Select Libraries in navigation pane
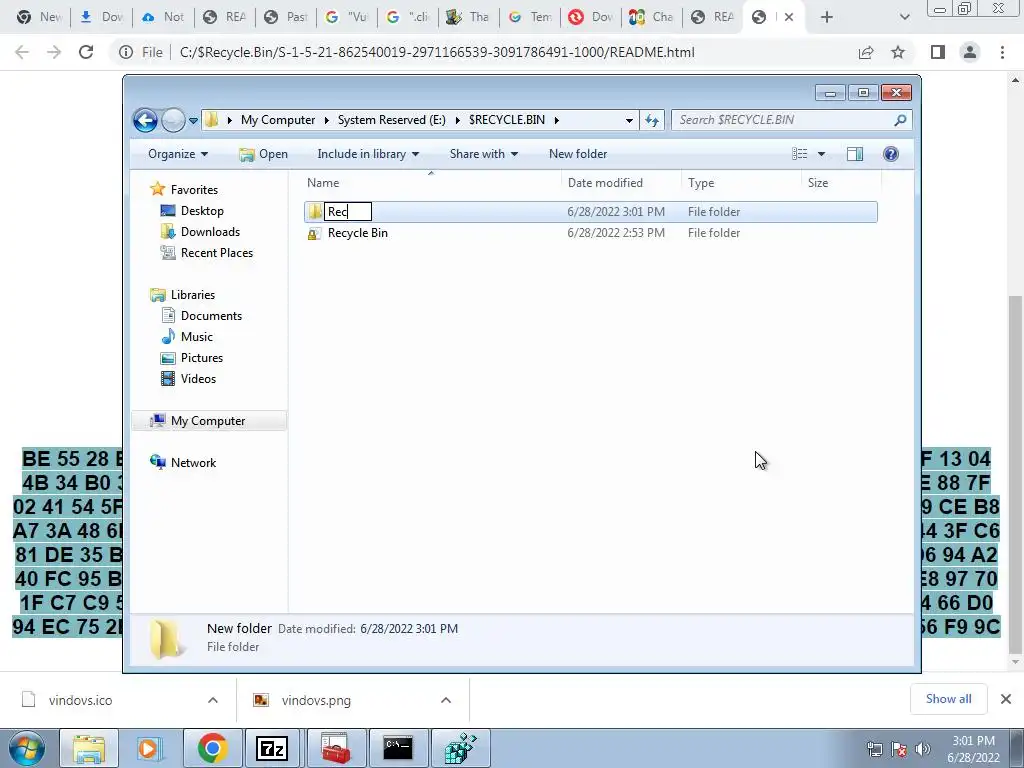 point(193,295)
